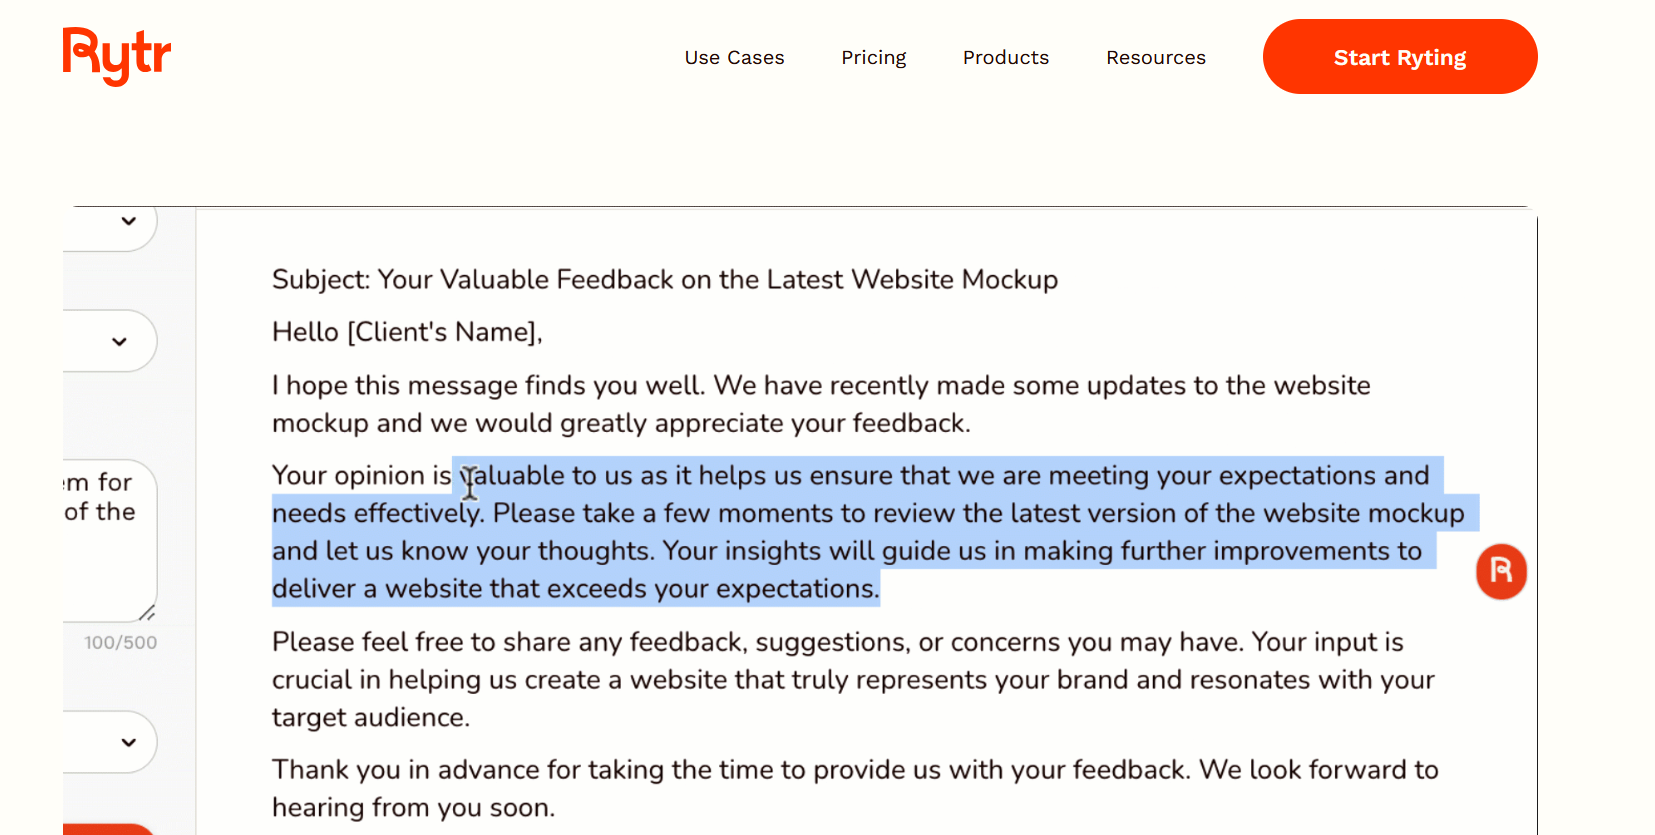Click the "Thank you in advance" paragraph
The width and height of the screenshot is (1655, 835).
[x=854, y=788]
